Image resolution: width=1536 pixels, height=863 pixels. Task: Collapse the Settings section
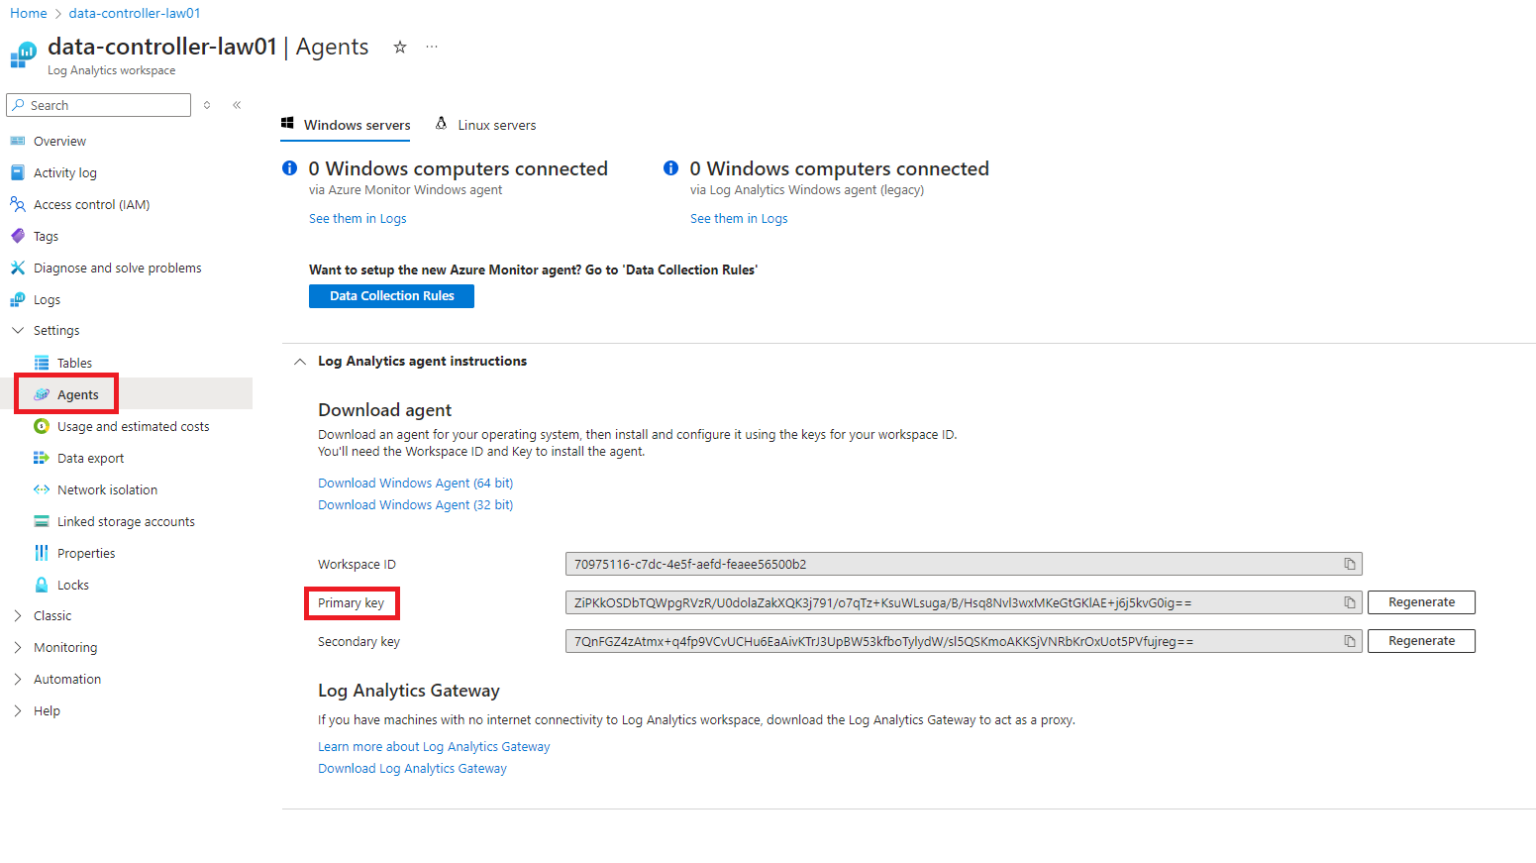[x=18, y=331]
